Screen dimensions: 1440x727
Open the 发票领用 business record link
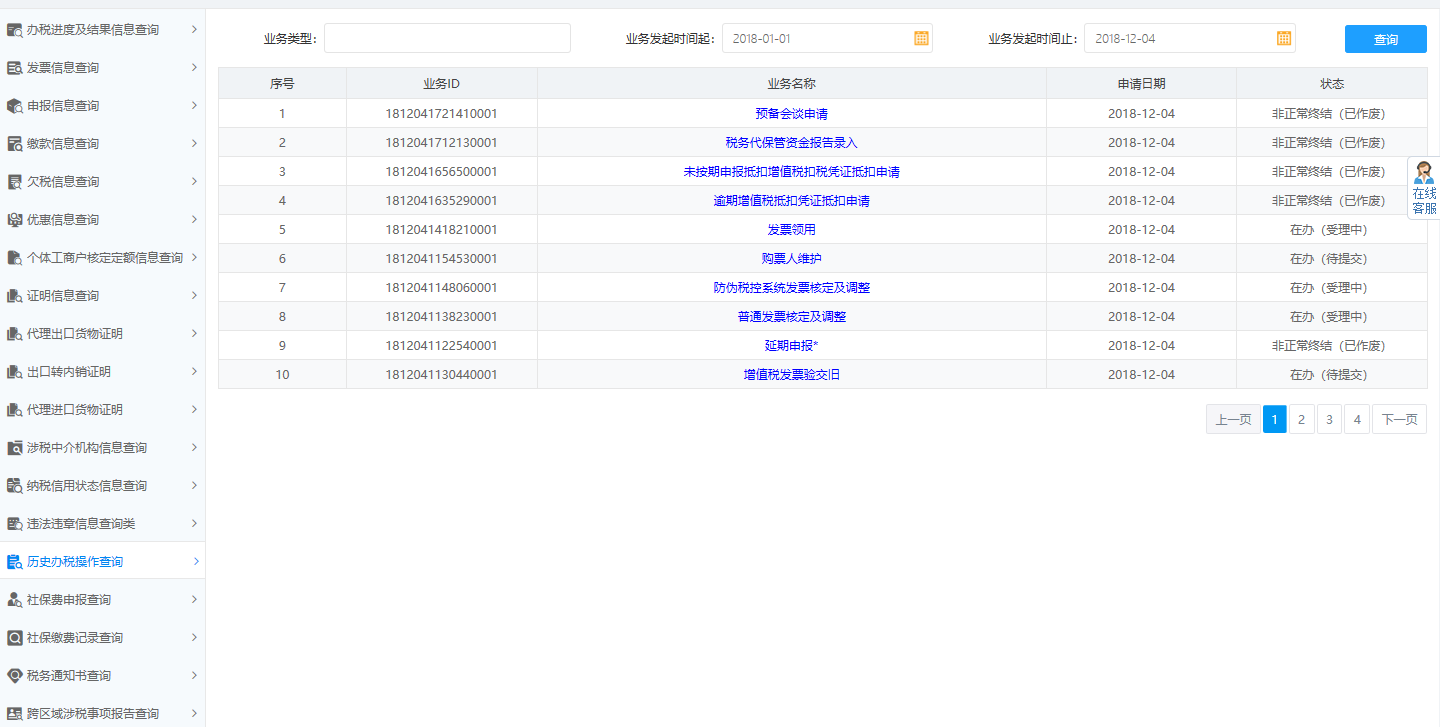pos(791,229)
